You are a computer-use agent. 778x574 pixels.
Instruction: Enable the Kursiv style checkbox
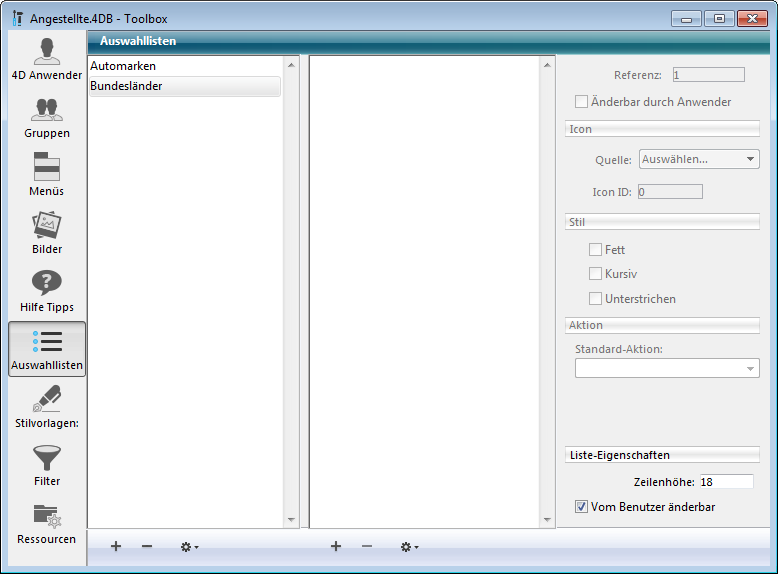click(x=596, y=274)
